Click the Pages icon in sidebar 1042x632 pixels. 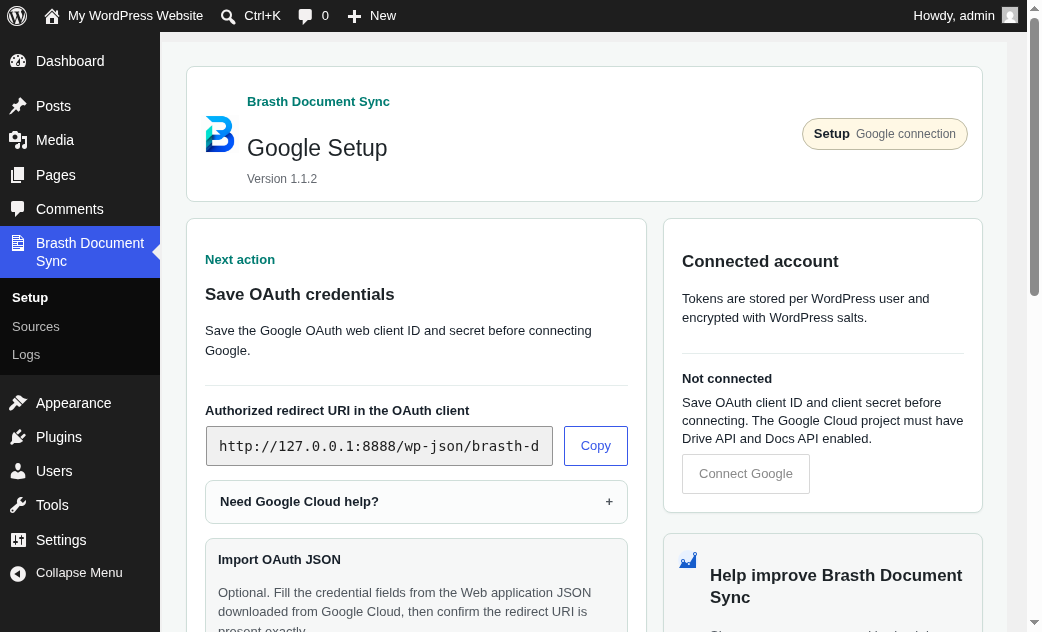point(18,175)
